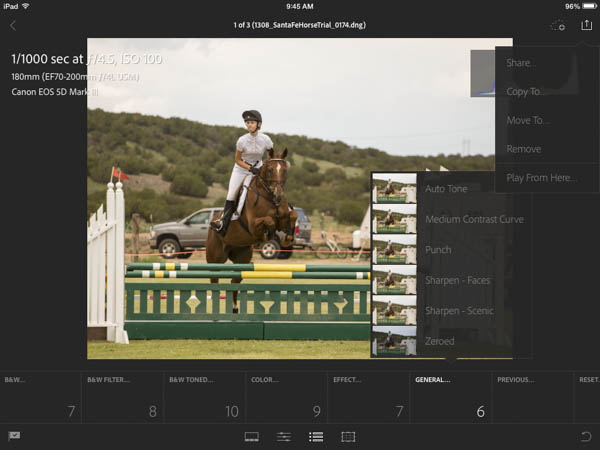
Task: Open the PREVIOUS... option
Action: coord(533,397)
